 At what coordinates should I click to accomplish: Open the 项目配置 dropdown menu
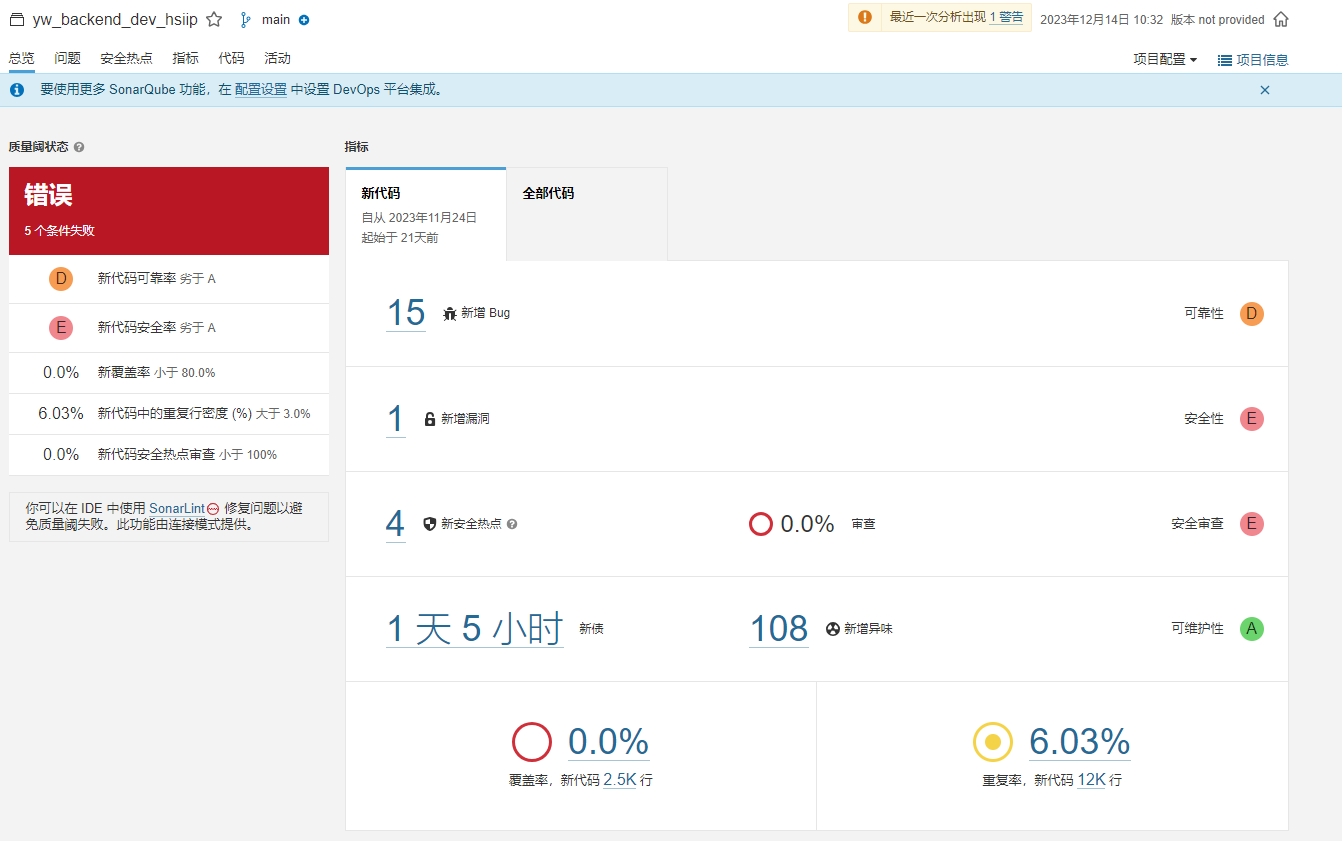coord(1165,59)
